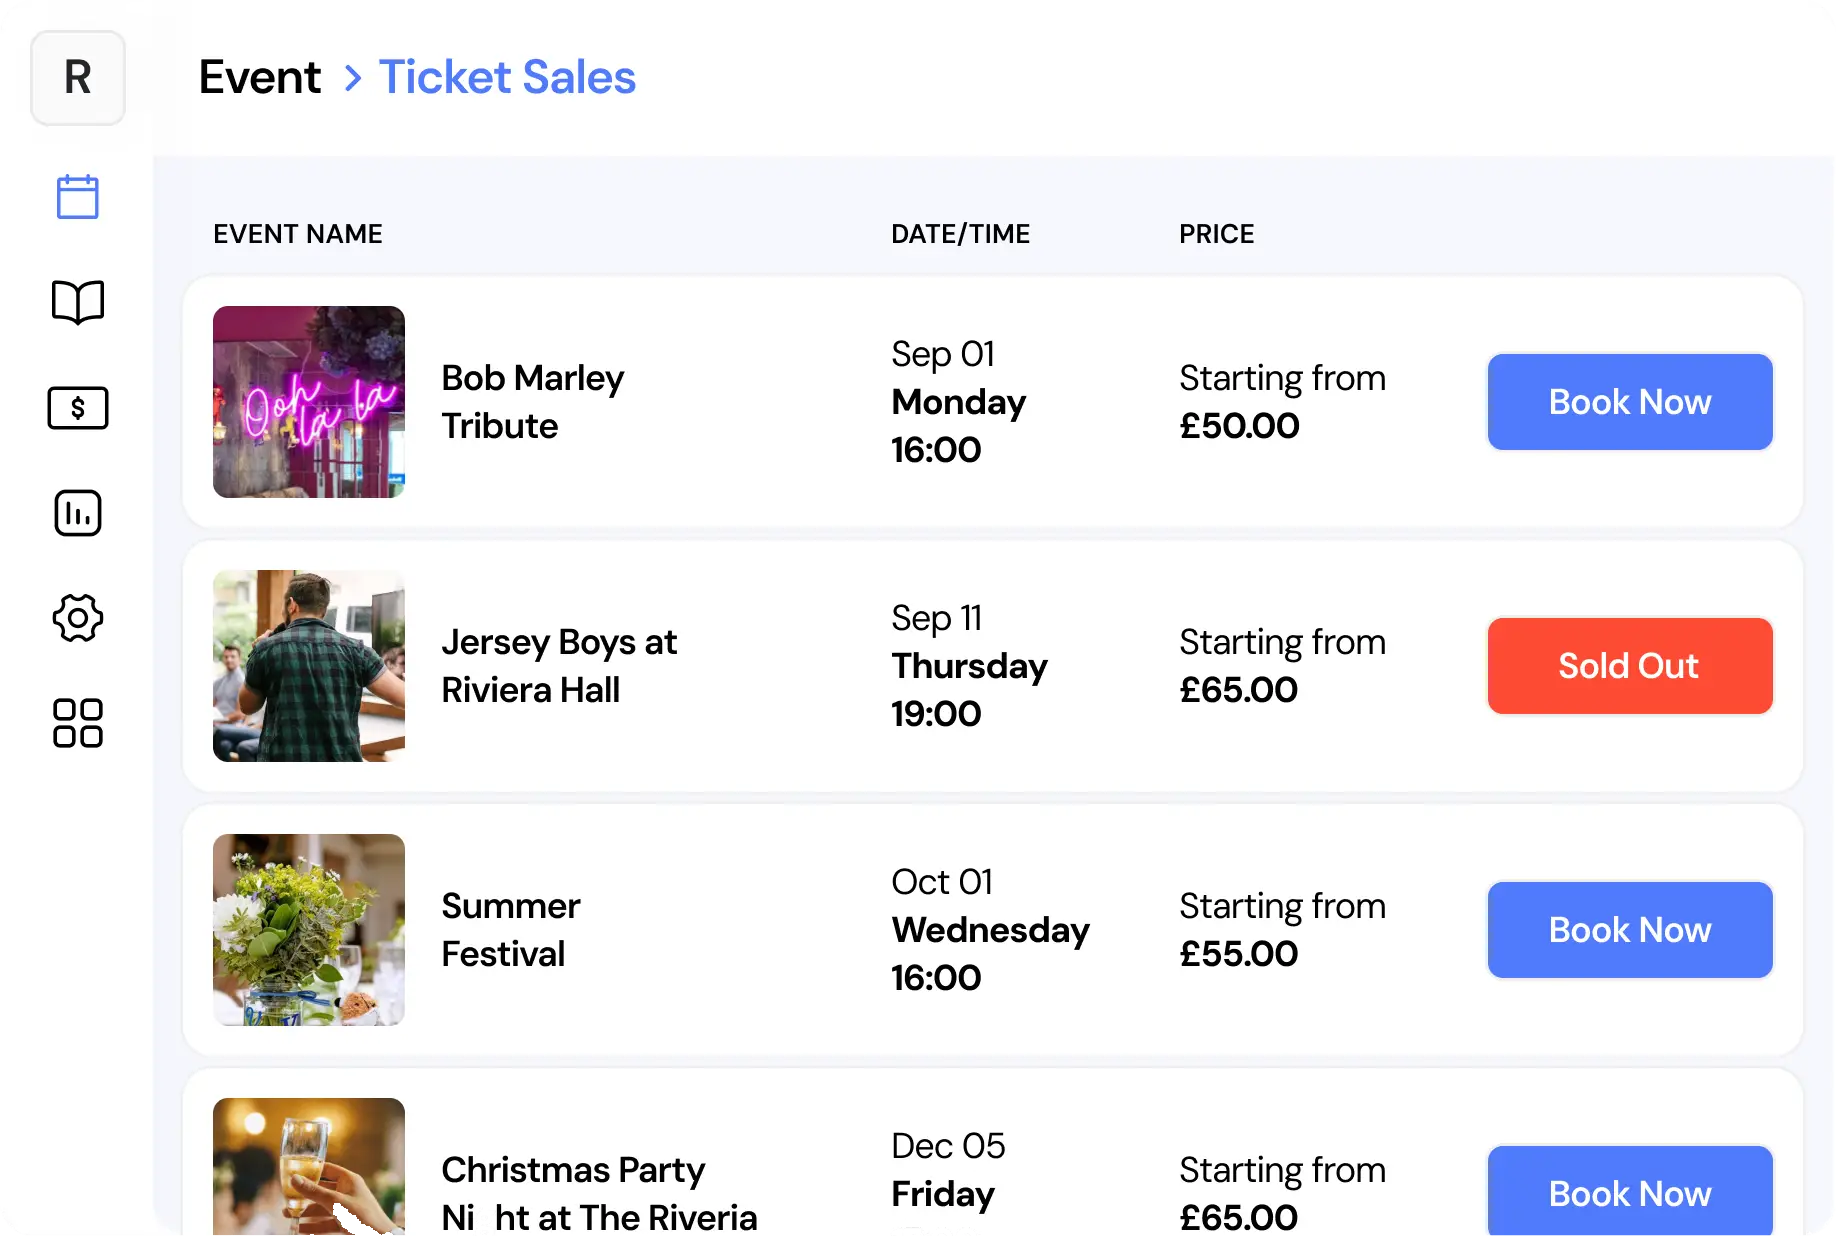This screenshot has width=1836, height=1236.
Task: Click the EVENT NAME column header
Action: pyautogui.click(x=298, y=234)
